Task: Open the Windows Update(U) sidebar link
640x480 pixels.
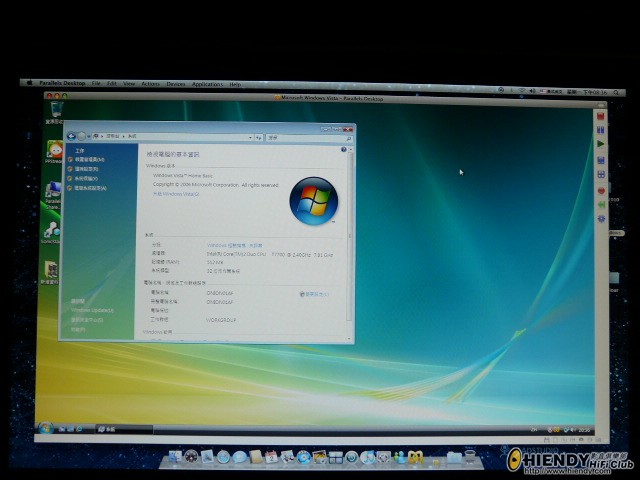Action: pos(92,310)
